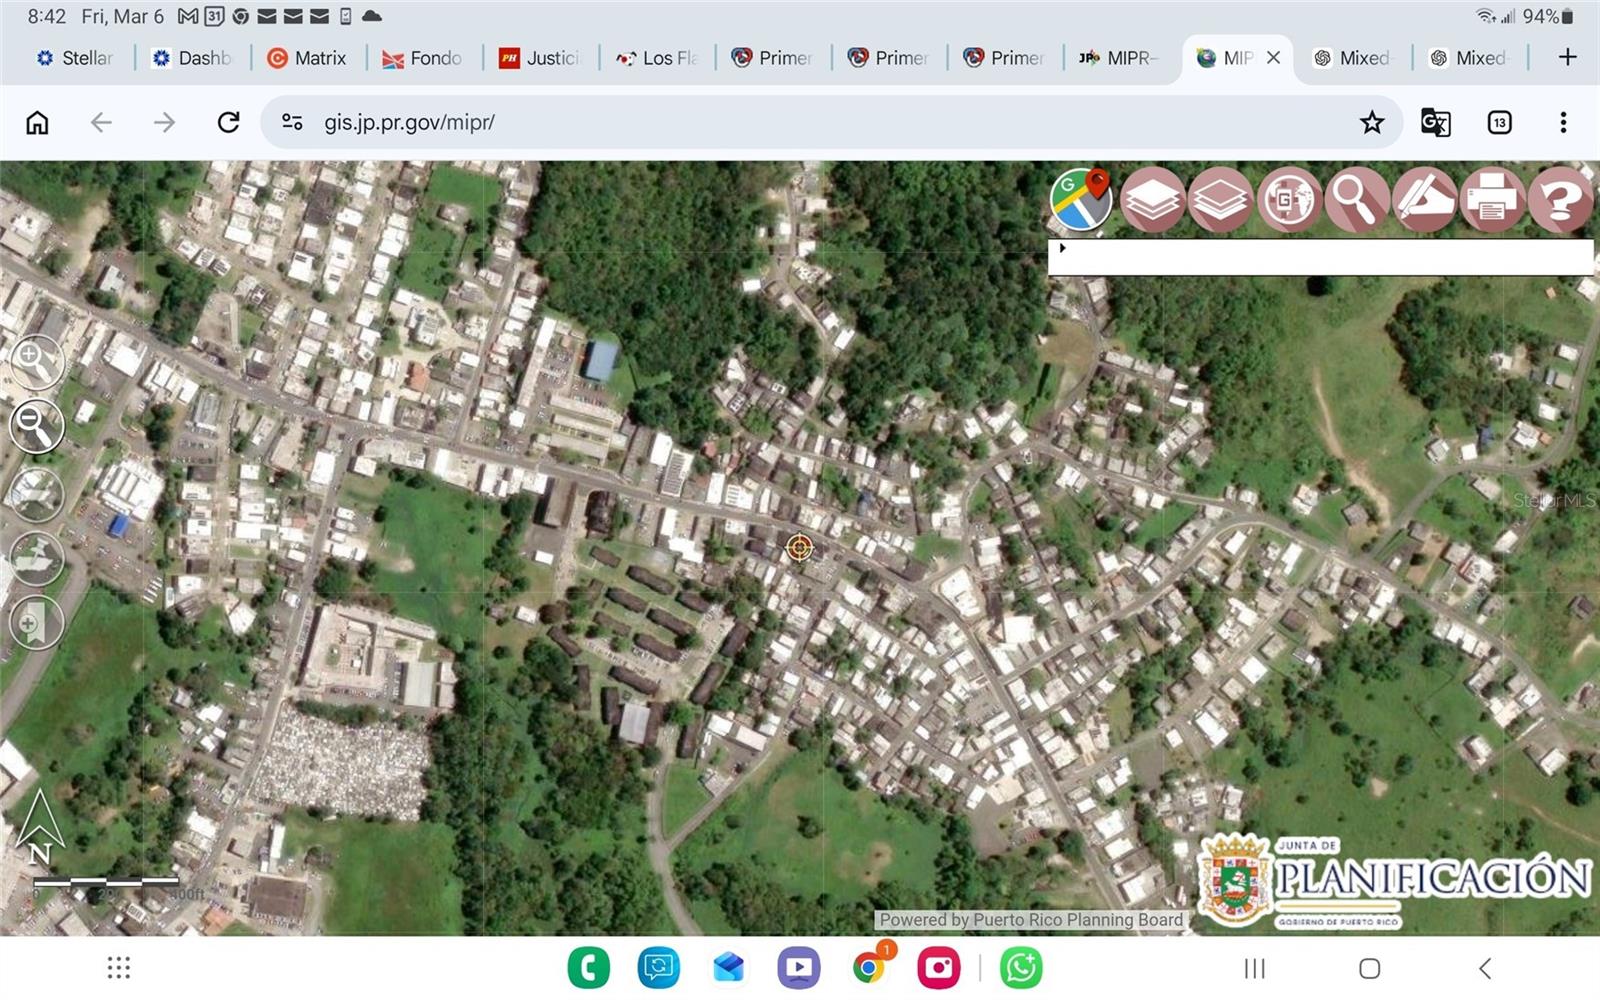Reload the page with refresh button
Viewport: 1600px width, 1000px height.
click(x=228, y=122)
